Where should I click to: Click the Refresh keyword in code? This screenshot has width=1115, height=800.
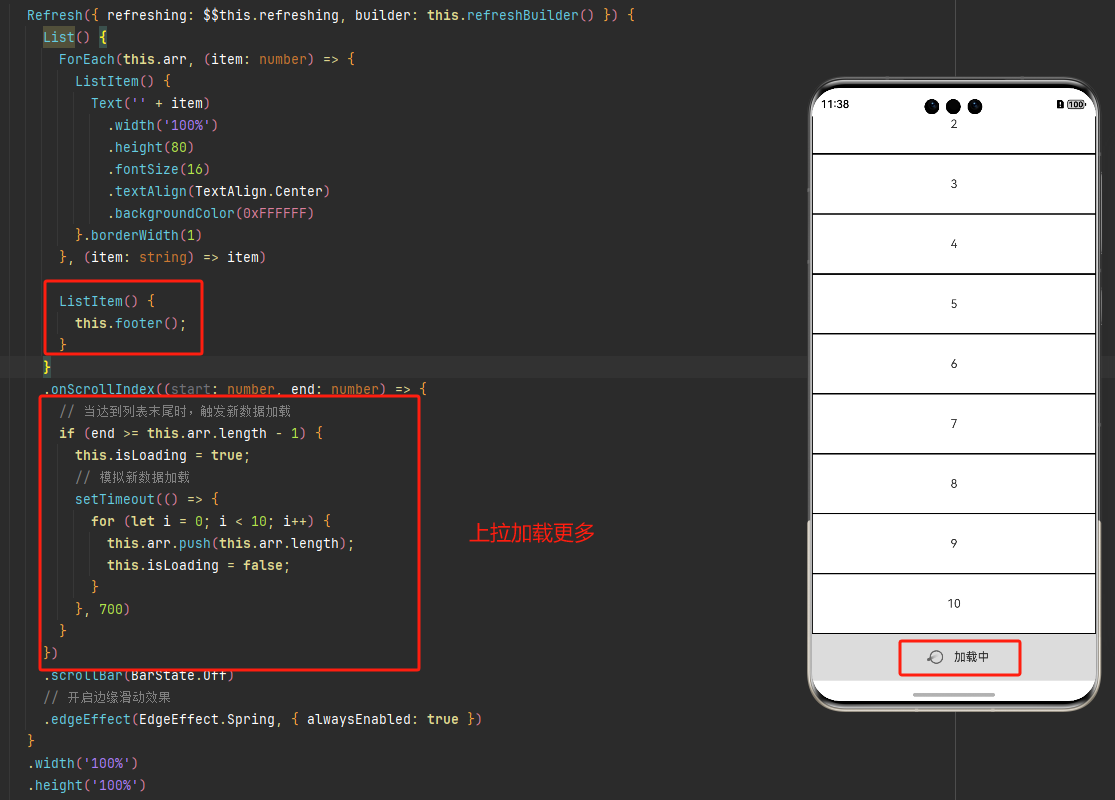[55, 15]
